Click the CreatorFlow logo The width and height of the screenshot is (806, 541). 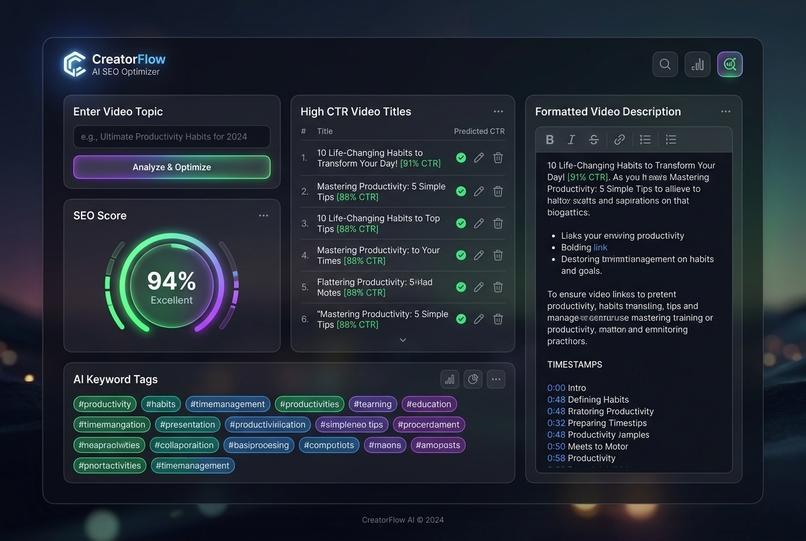tap(75, 64)
